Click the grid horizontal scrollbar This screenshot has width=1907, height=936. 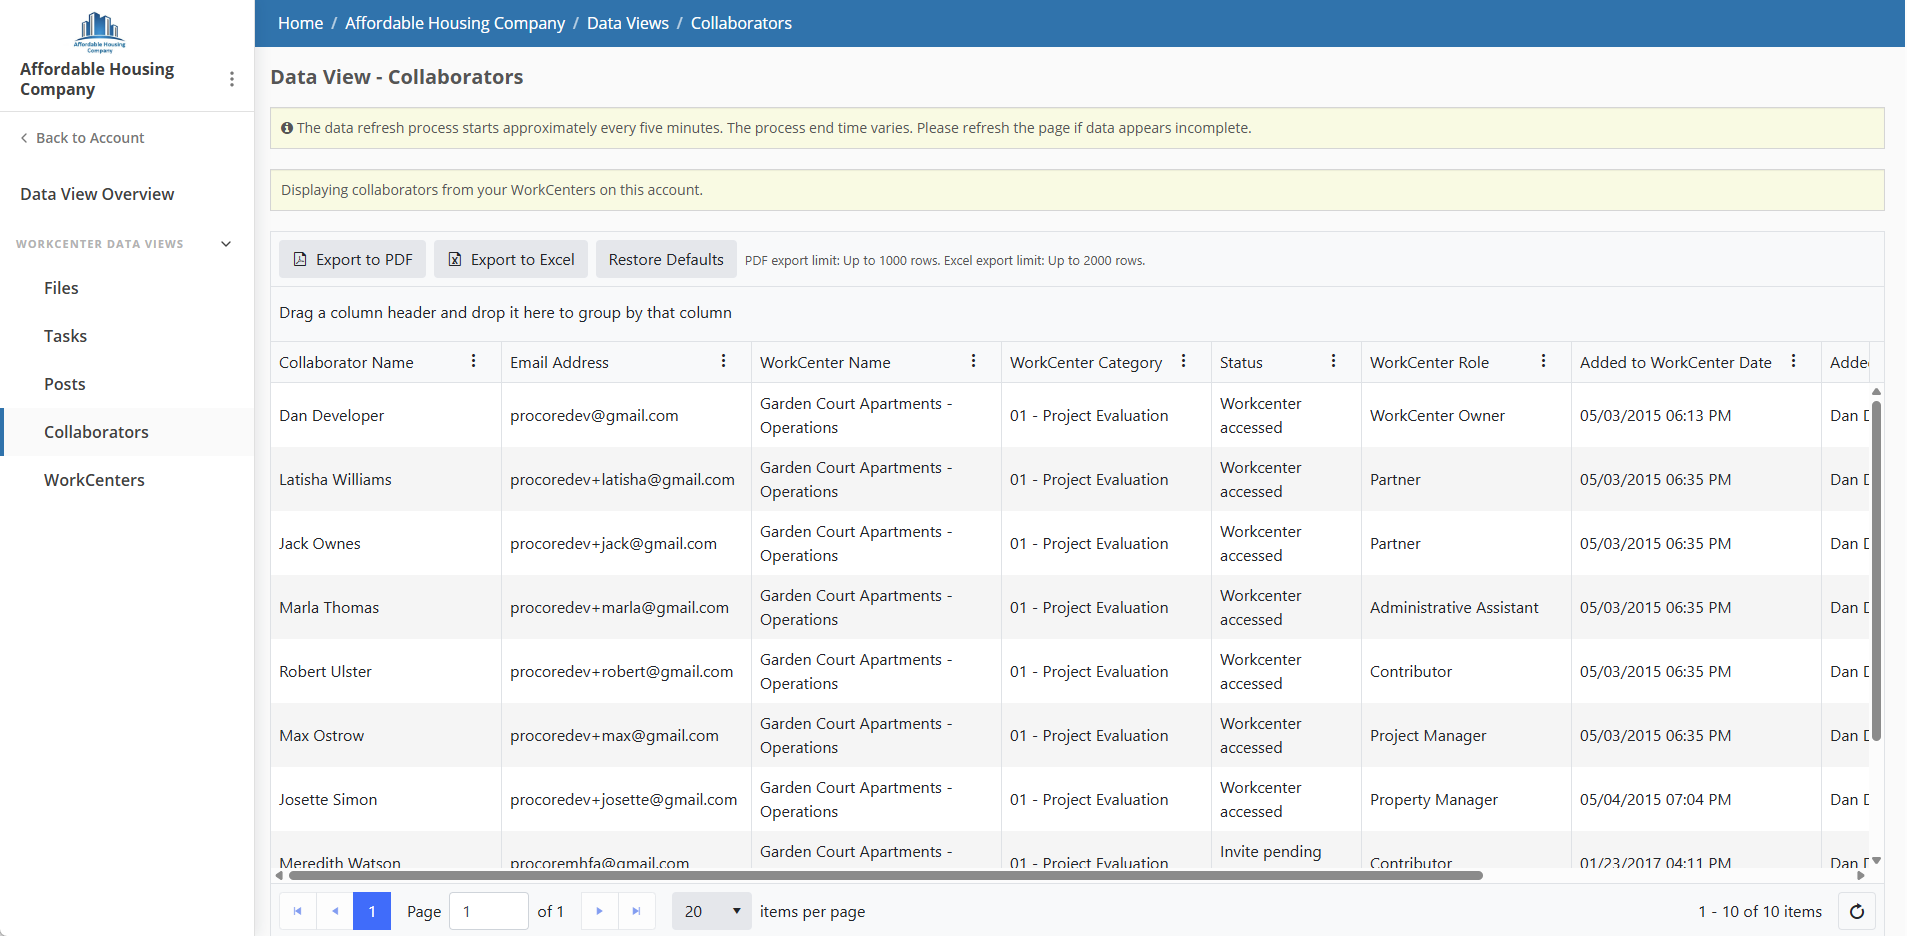(x=885, y=875)
